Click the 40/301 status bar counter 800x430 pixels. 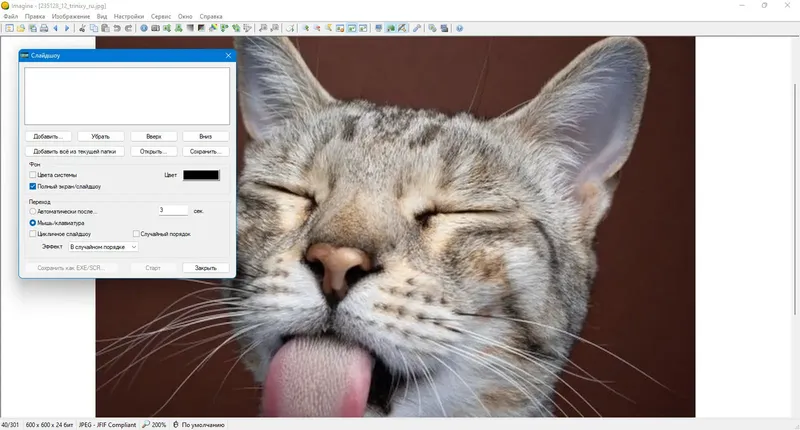(x=10, y=424)
